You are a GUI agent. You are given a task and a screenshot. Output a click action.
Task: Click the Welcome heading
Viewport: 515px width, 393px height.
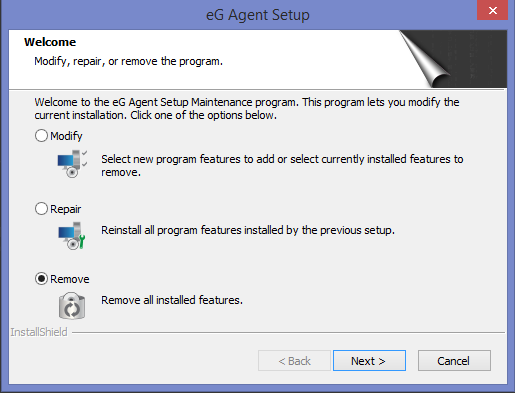50,42
